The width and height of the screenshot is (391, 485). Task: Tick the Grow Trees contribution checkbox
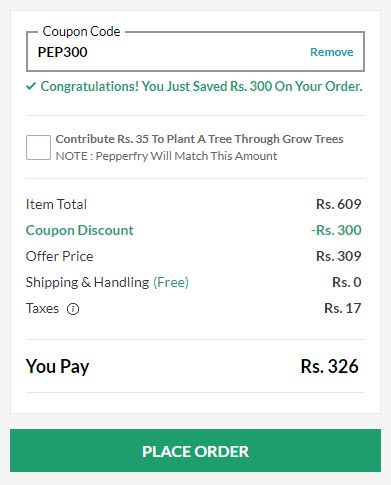pos(38,147)
